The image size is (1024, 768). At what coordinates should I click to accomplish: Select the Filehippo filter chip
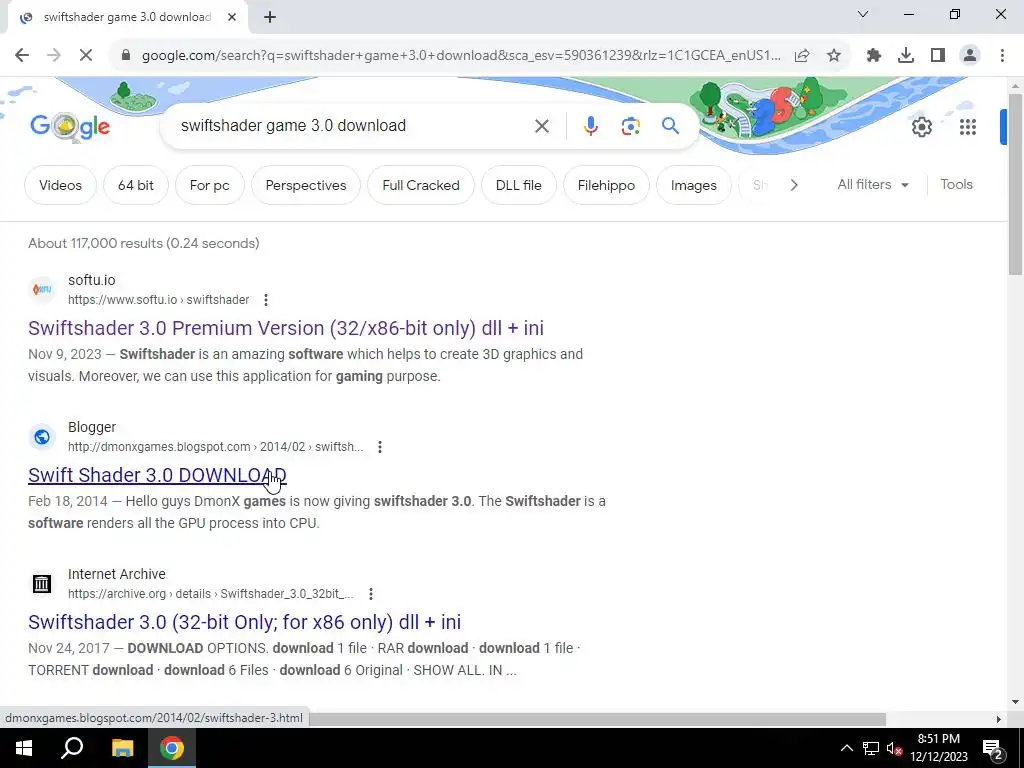(x=606, y=185)
